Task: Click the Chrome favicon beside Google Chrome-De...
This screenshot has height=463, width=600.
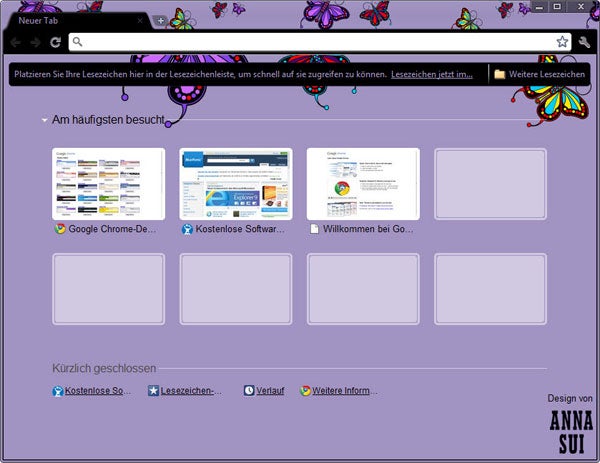Action: pos(60,229)
